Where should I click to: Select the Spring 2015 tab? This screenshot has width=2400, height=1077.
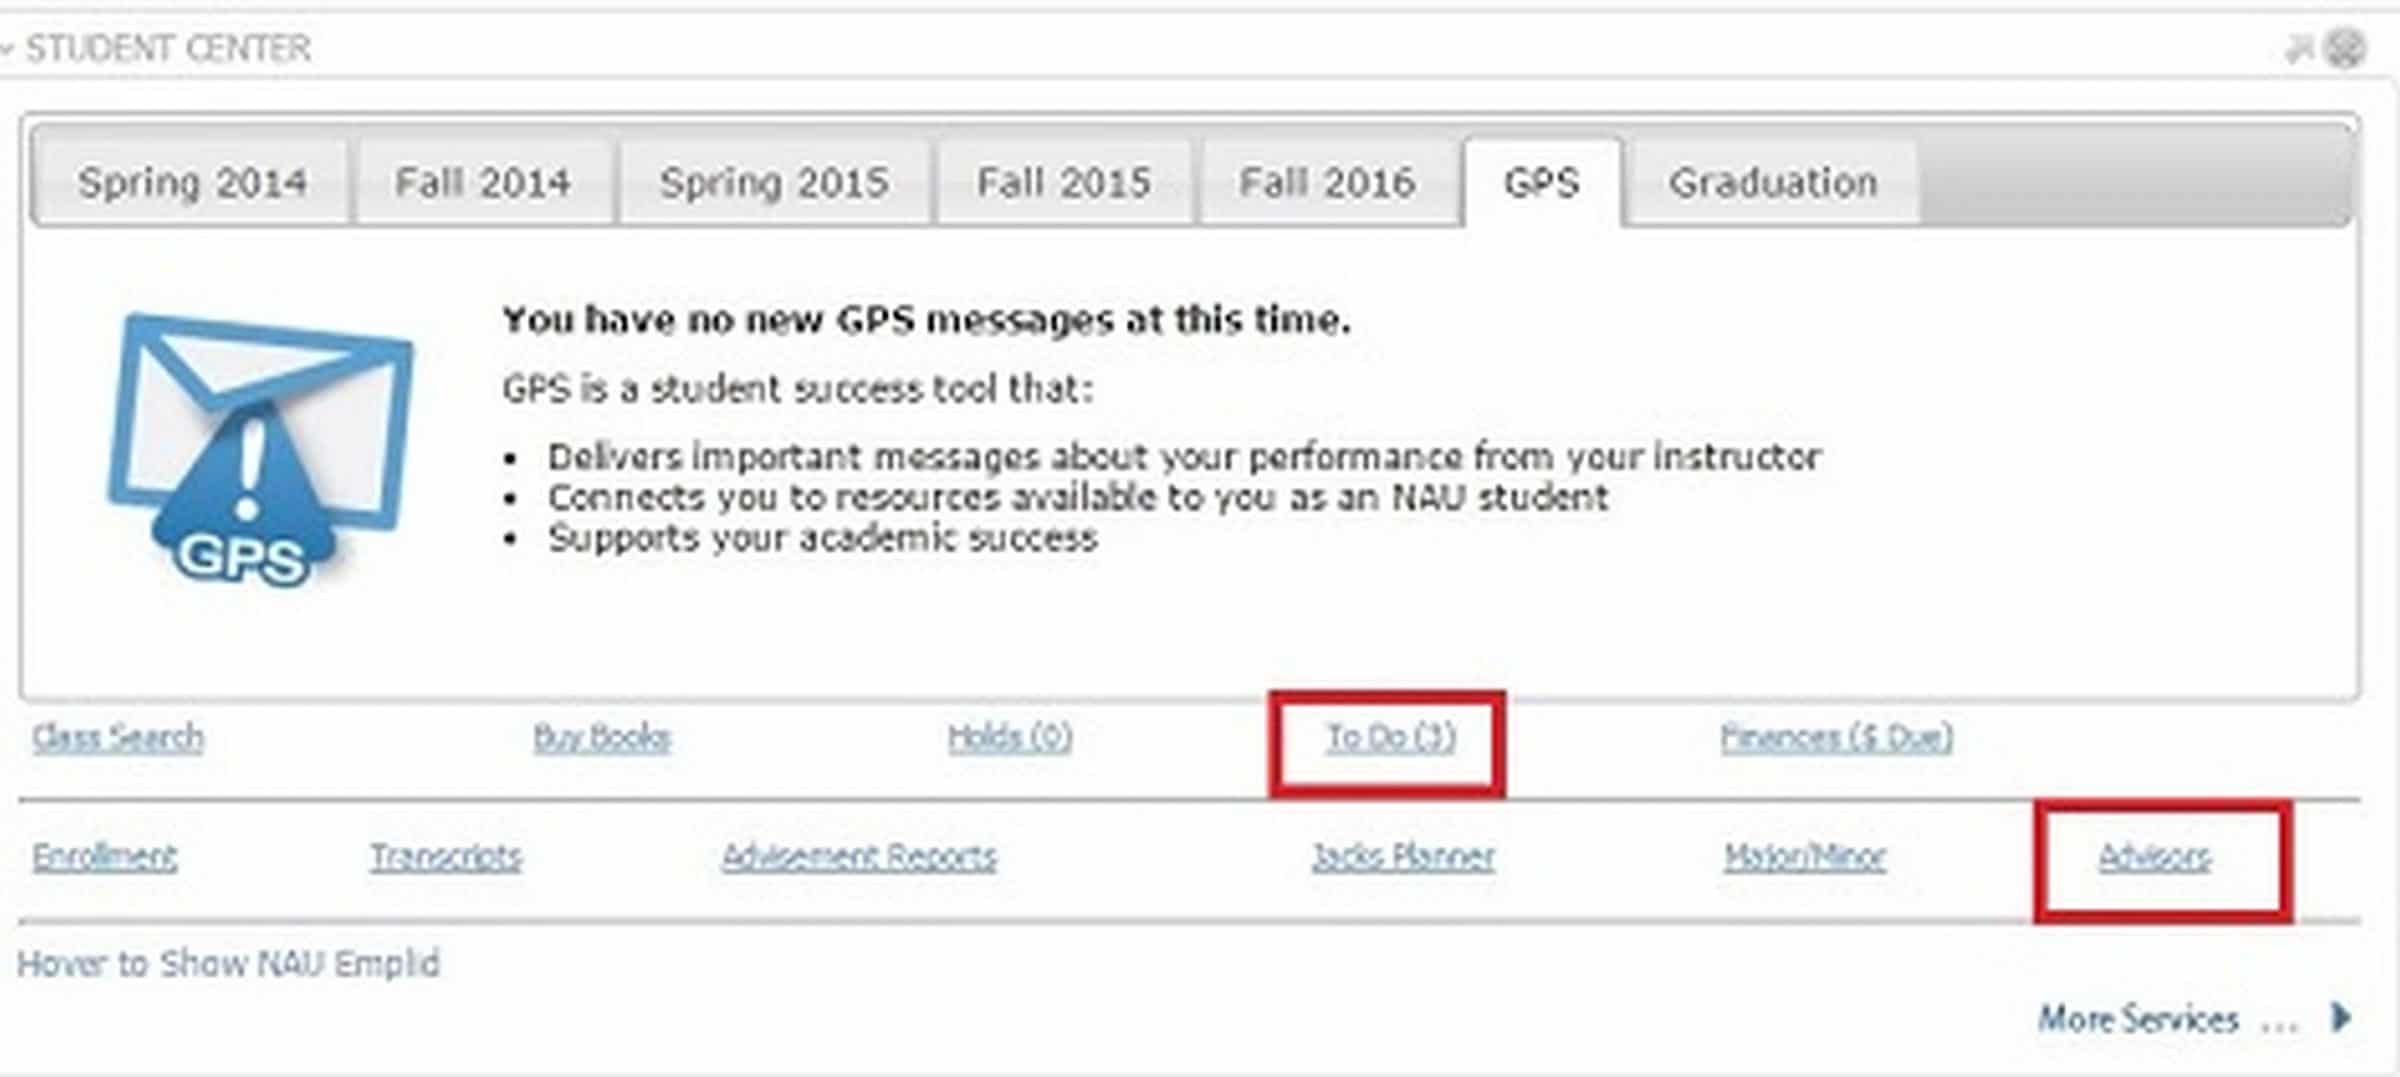tap(774, 183)
